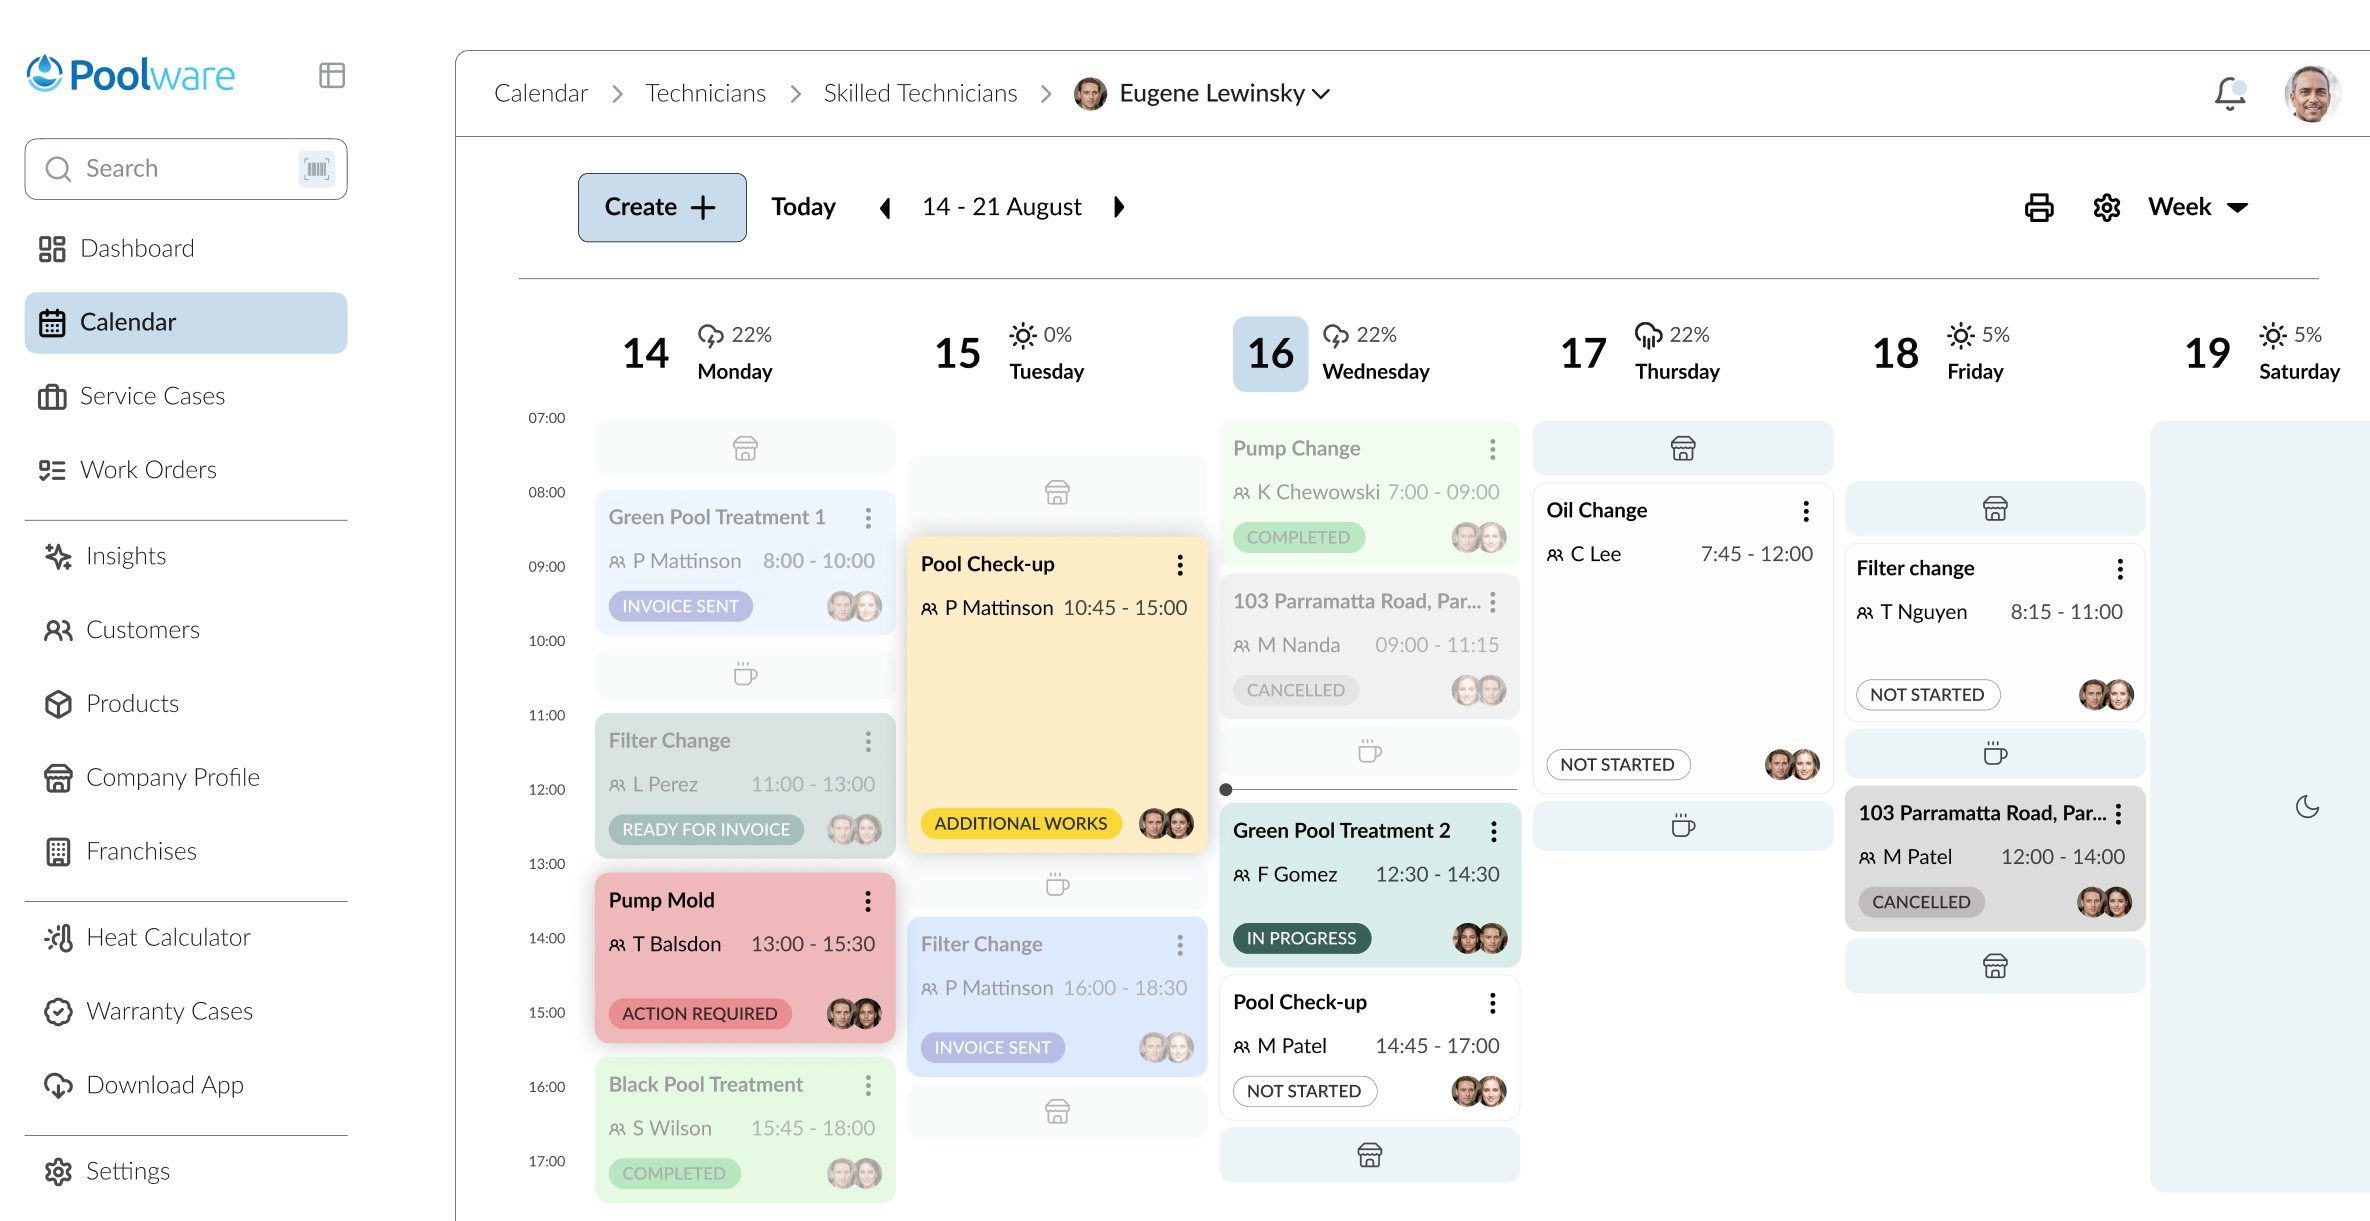
Task: Click the barcode scanner icon in search
Action: point(317,169)
